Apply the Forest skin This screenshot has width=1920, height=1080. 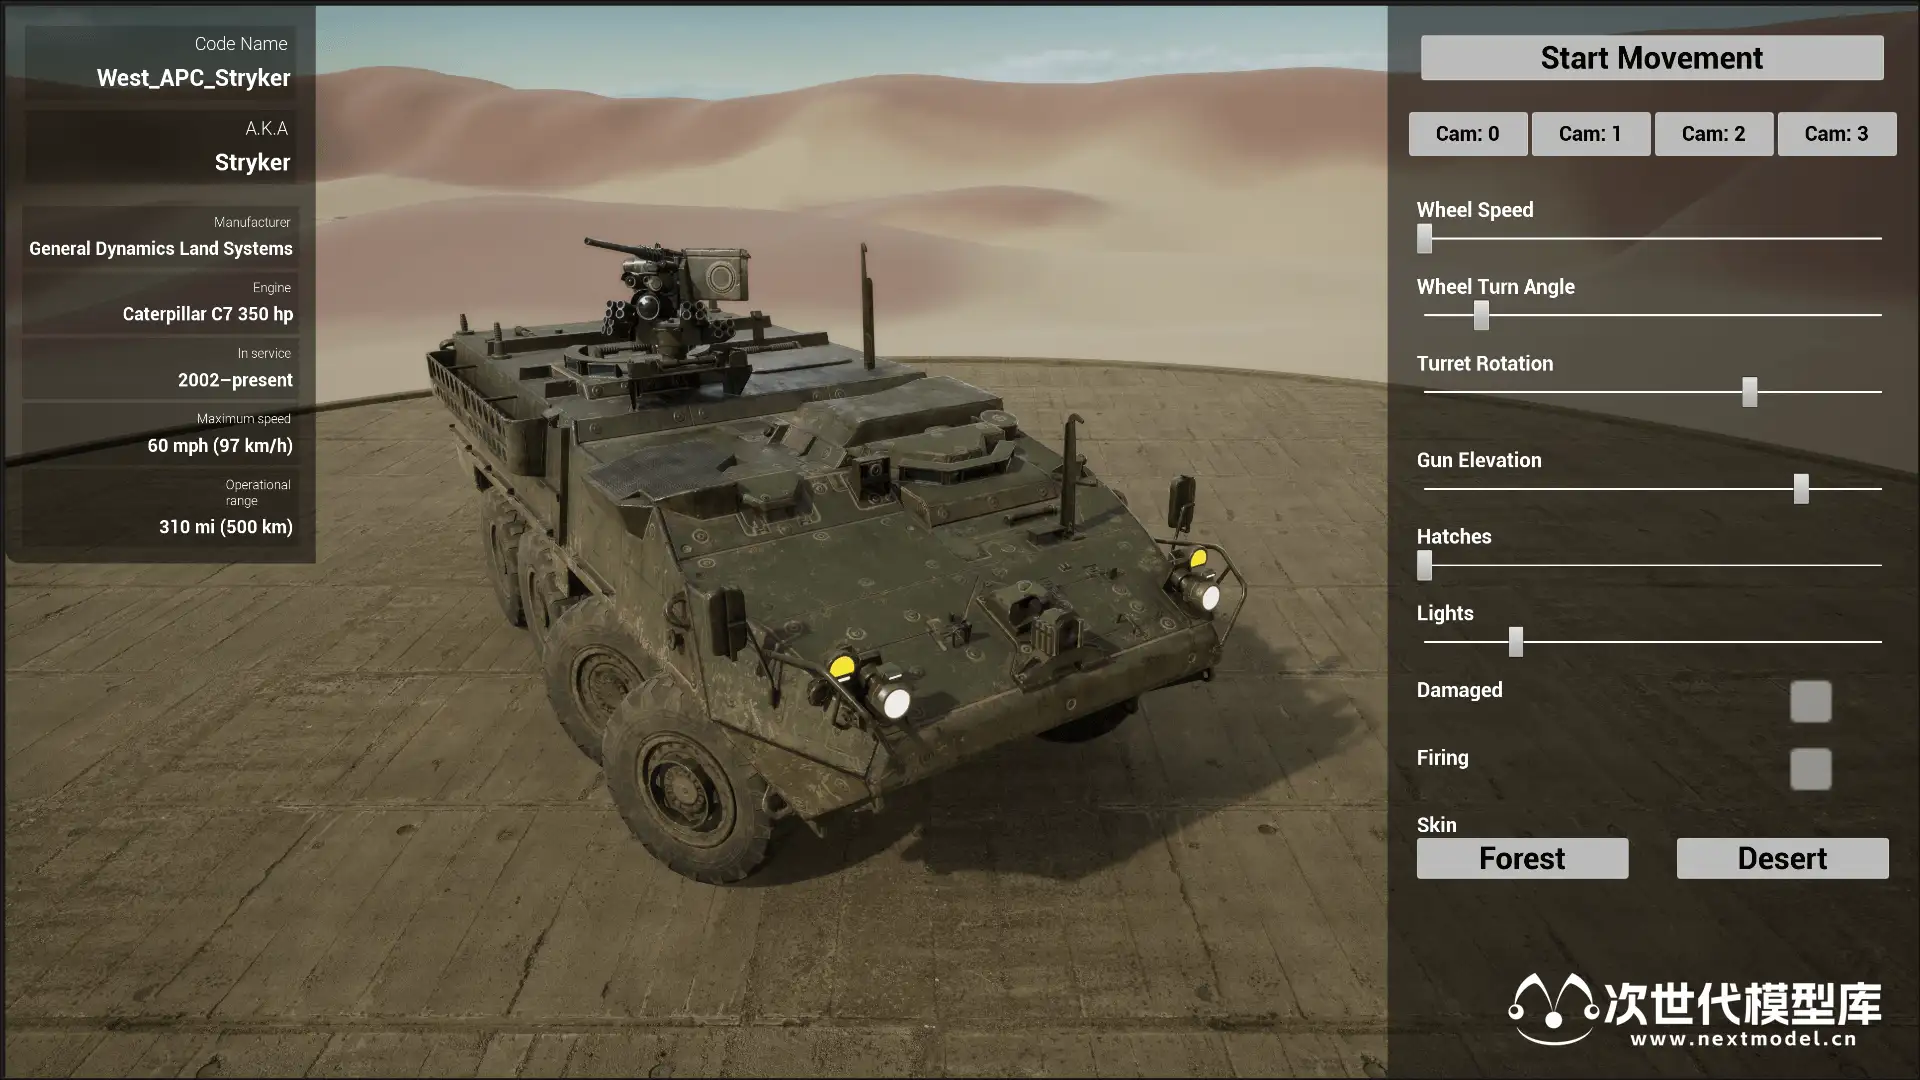click(1522, 858)
